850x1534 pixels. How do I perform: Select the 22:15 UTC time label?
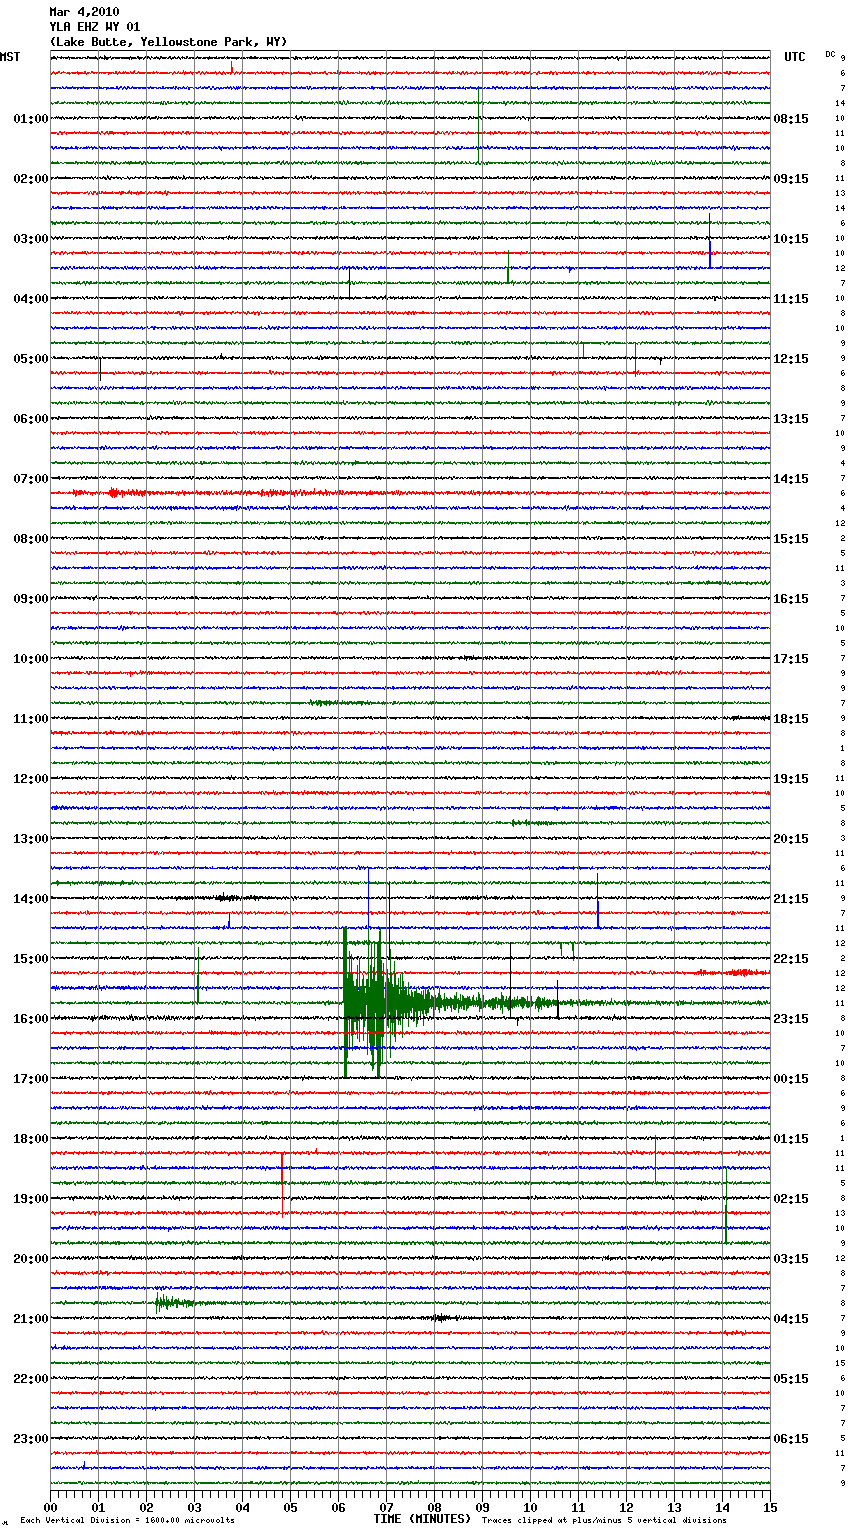(791, 959)
